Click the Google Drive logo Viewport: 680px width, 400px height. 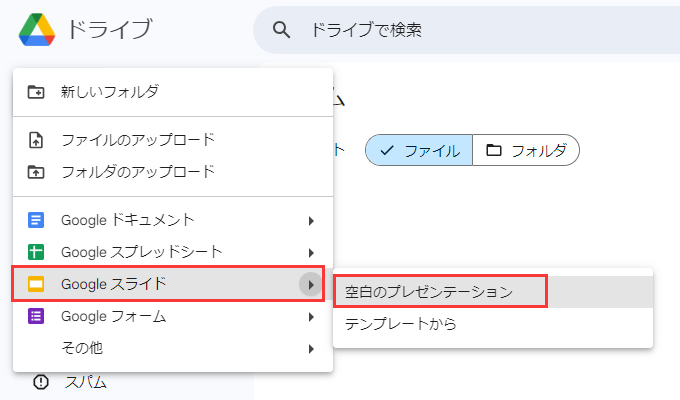(37, 30)
